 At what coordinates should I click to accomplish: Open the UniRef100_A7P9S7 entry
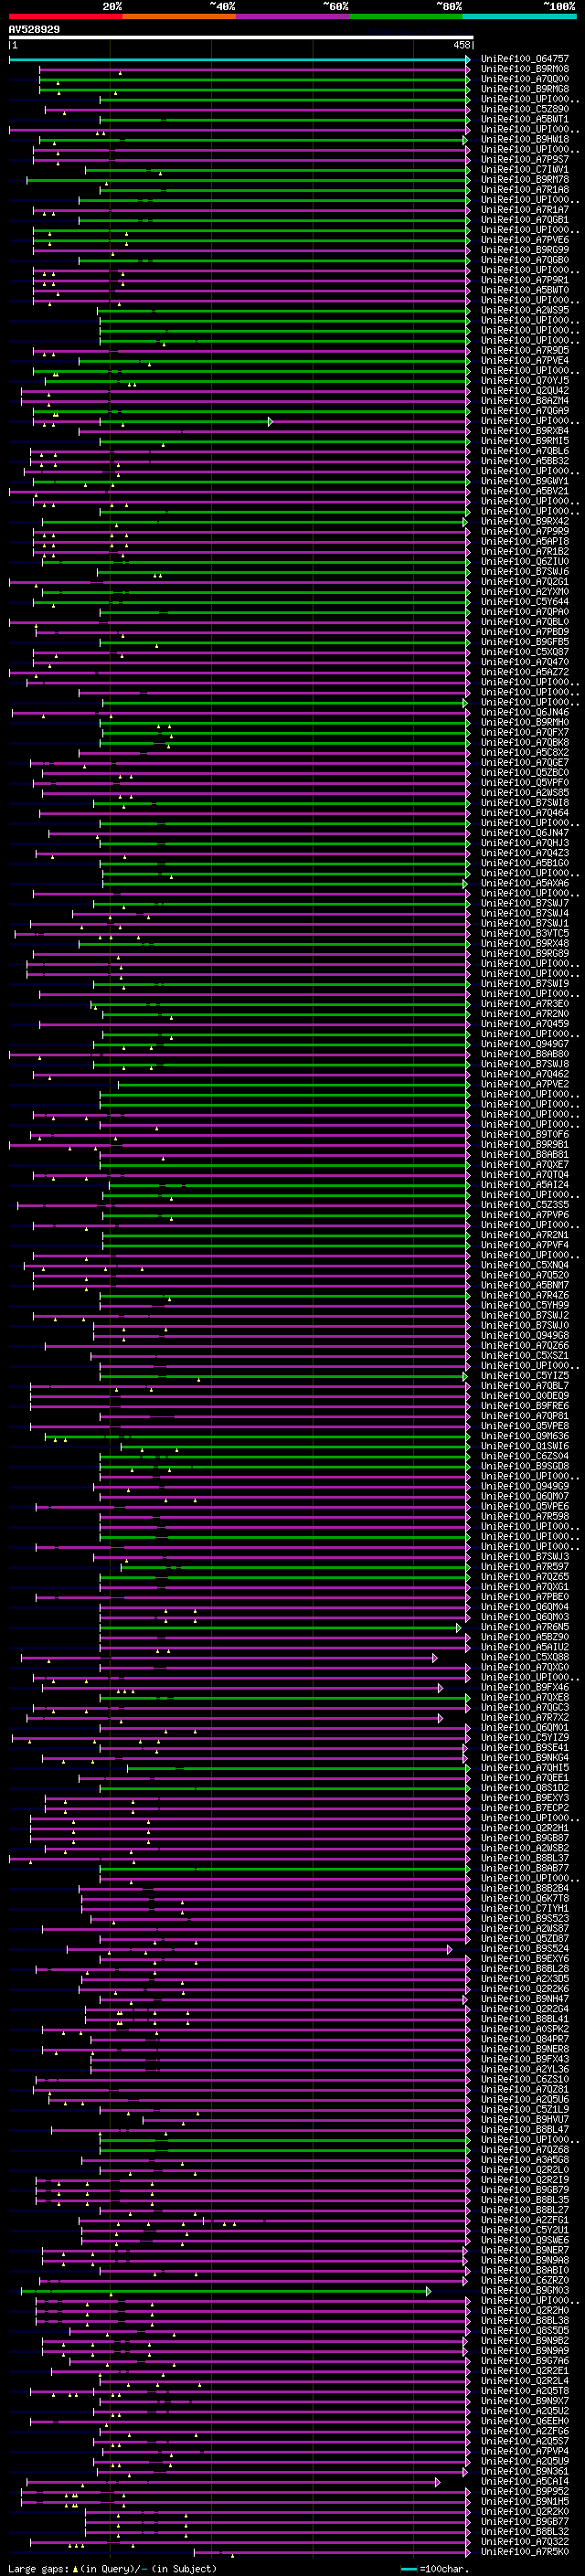pos(524,159)
